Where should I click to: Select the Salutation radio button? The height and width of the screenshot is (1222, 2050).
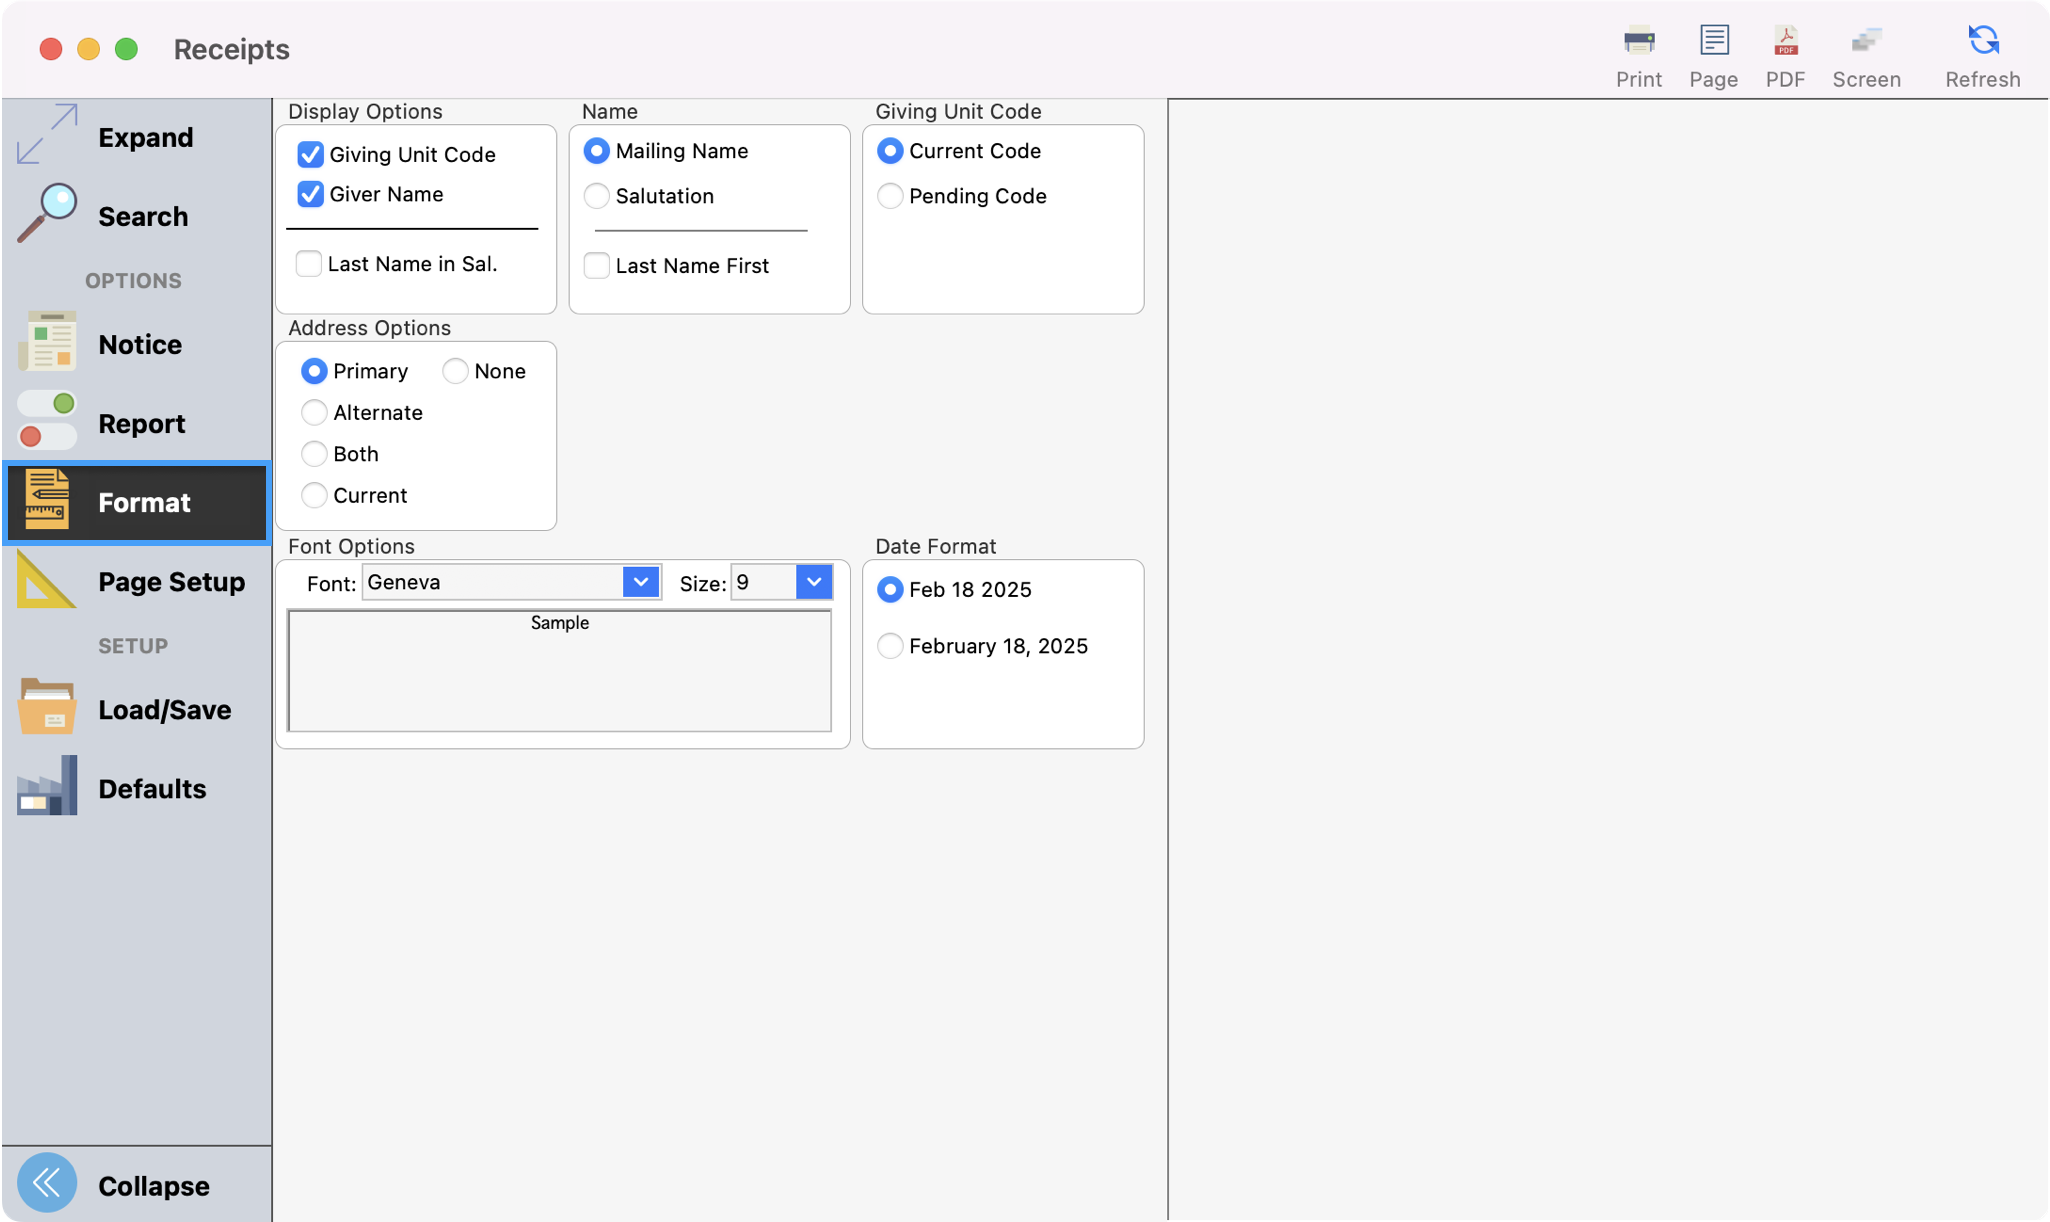click(597, 196)
